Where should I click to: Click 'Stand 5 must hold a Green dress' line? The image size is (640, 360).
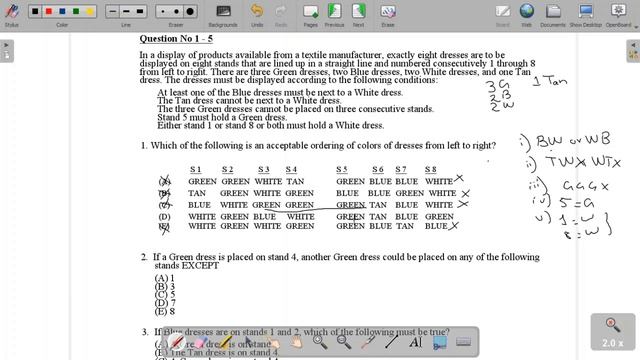point(222,117)
